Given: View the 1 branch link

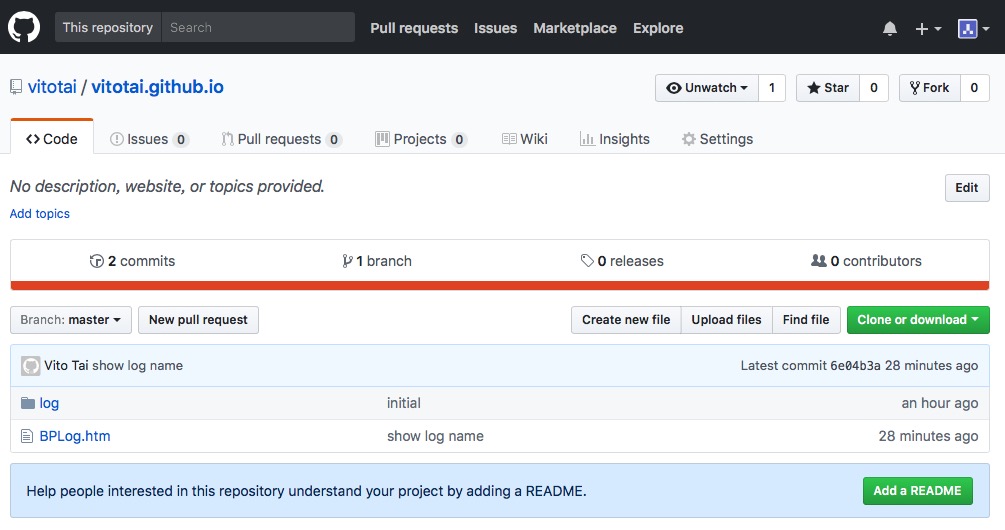Looking at the screenshot, I should 377,261.
